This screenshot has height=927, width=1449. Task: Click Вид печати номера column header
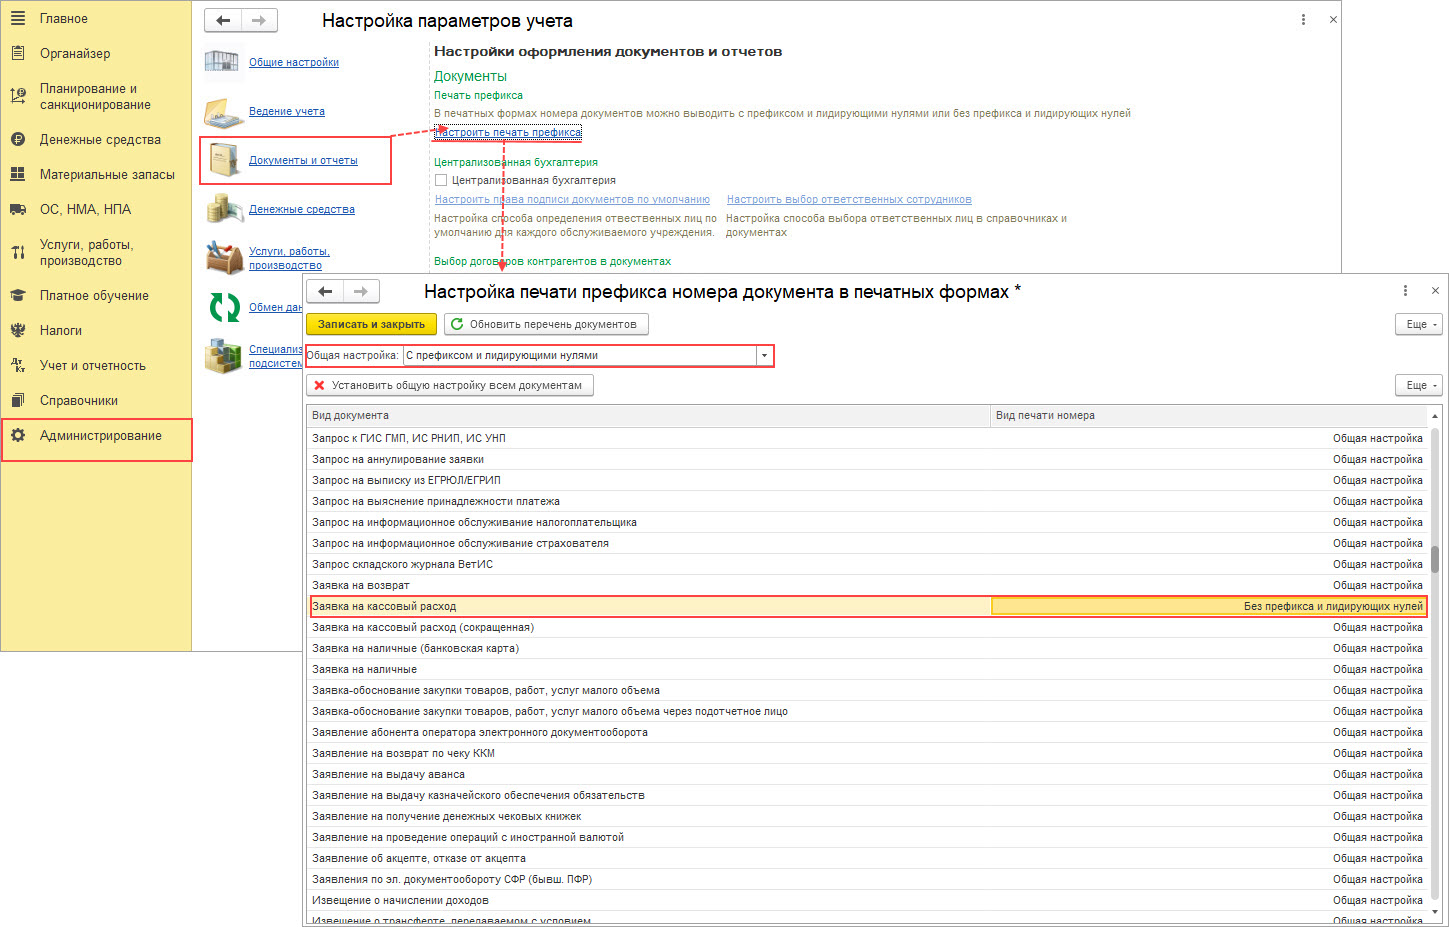coord(1209,415)
